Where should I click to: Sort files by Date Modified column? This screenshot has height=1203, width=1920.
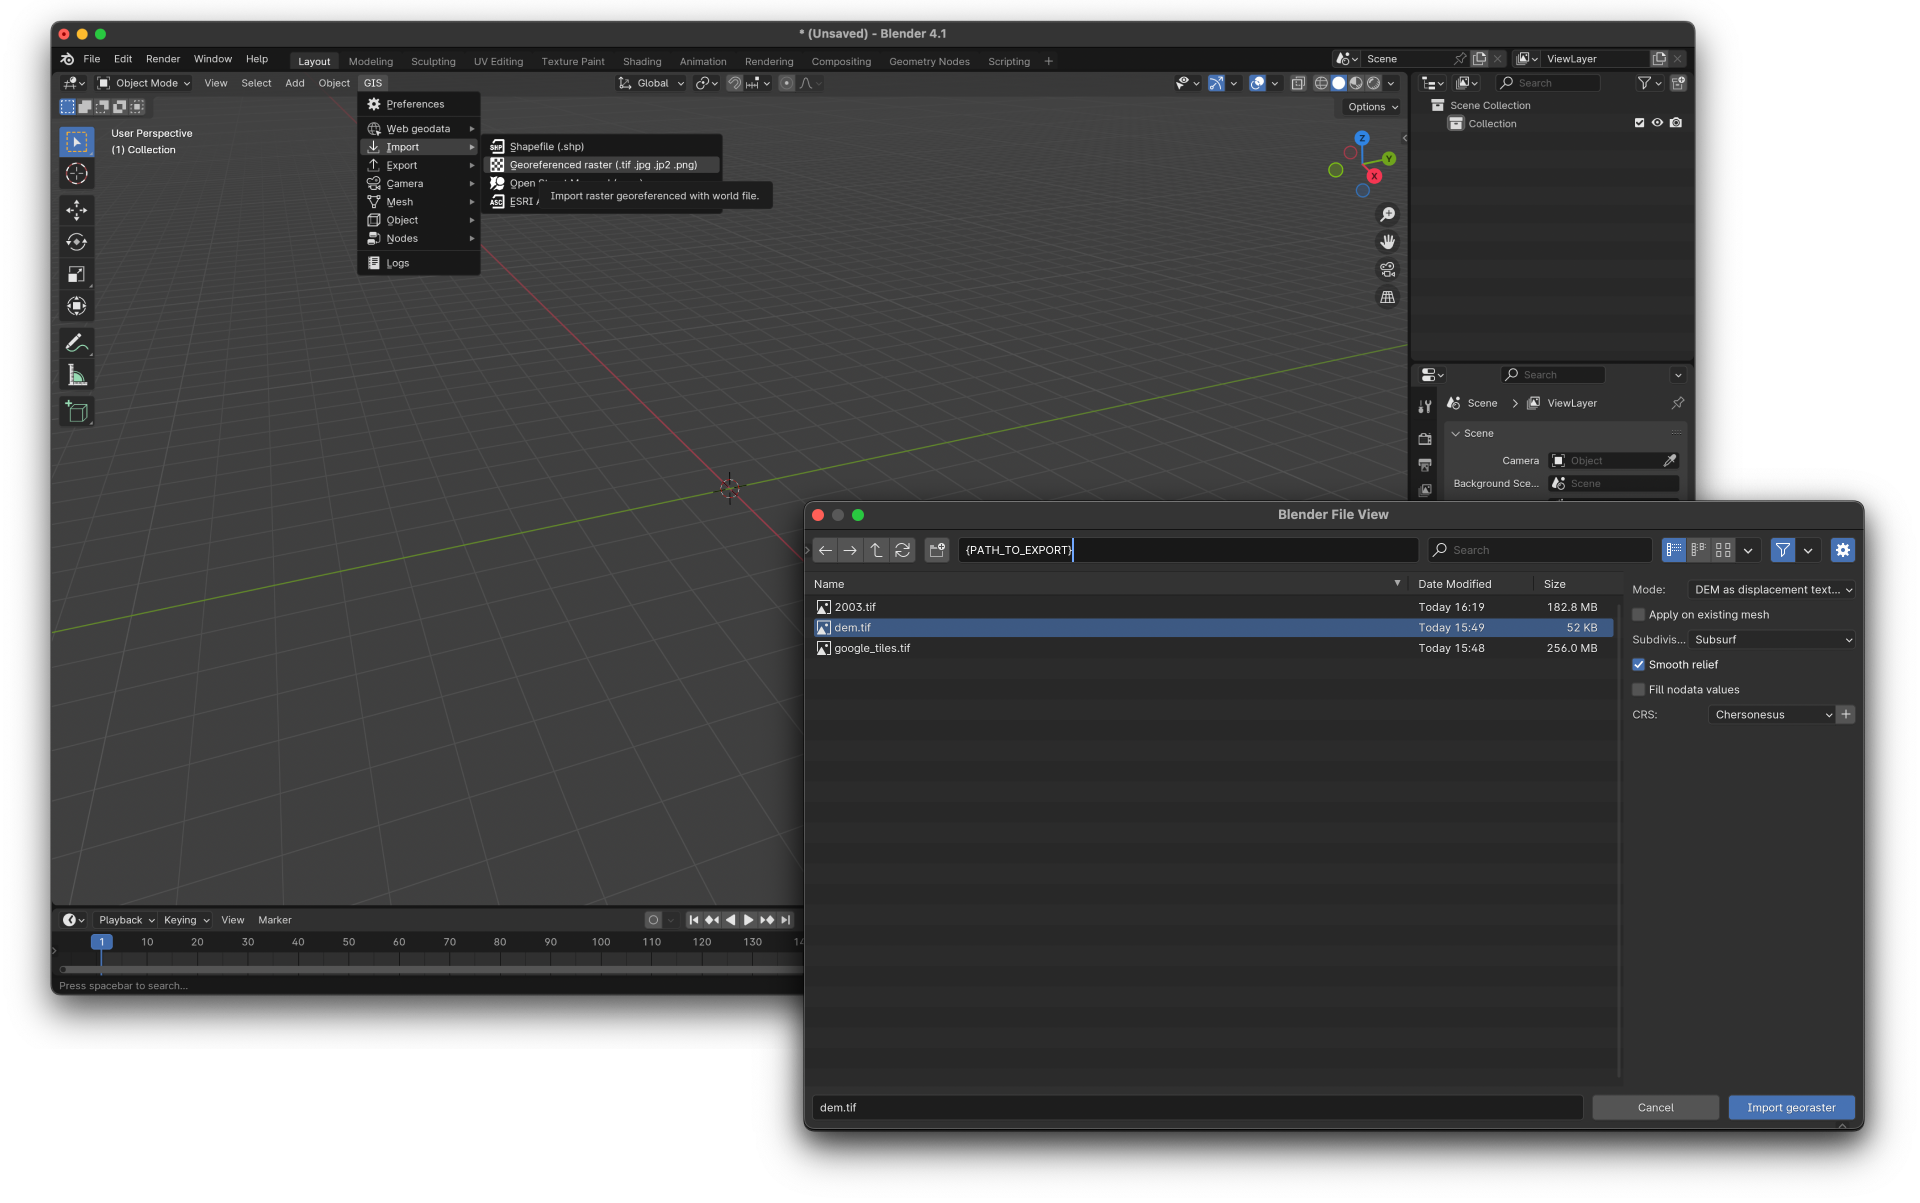1470,584
